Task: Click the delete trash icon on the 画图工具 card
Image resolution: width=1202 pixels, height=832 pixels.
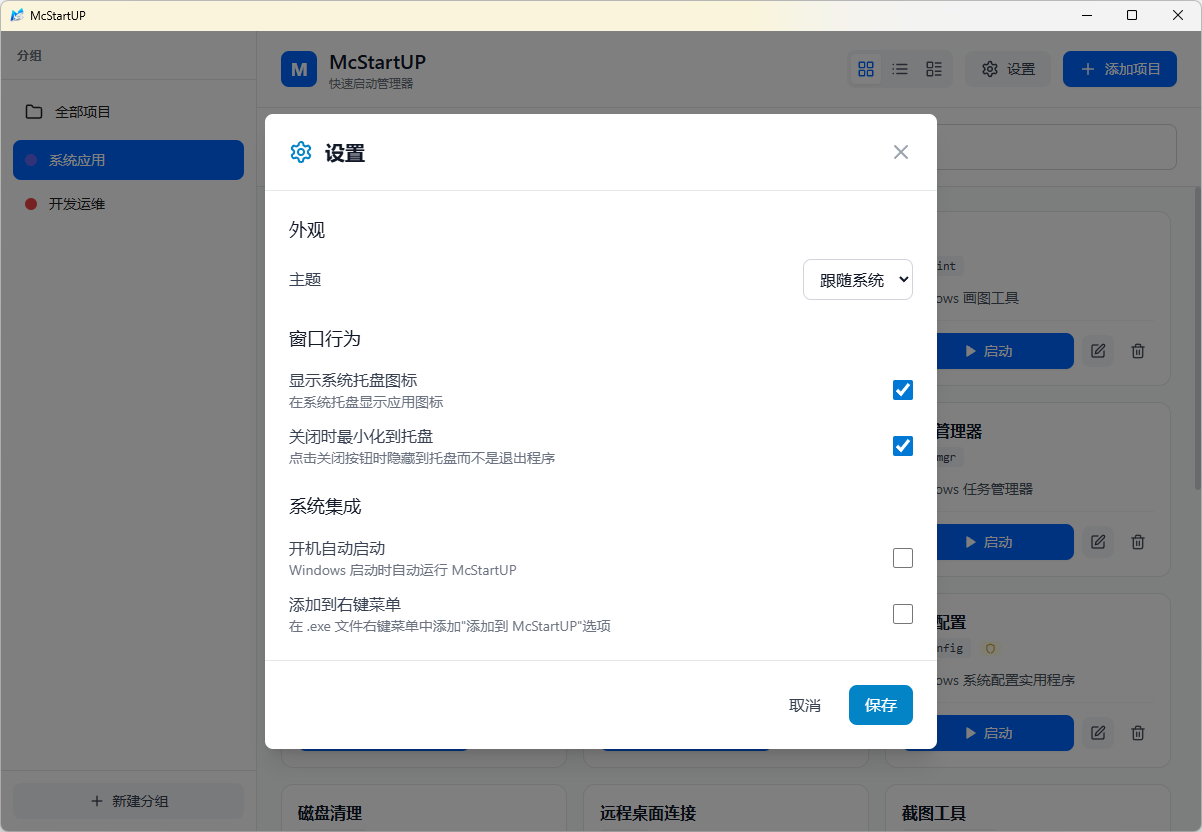Action: point(1137,351)
